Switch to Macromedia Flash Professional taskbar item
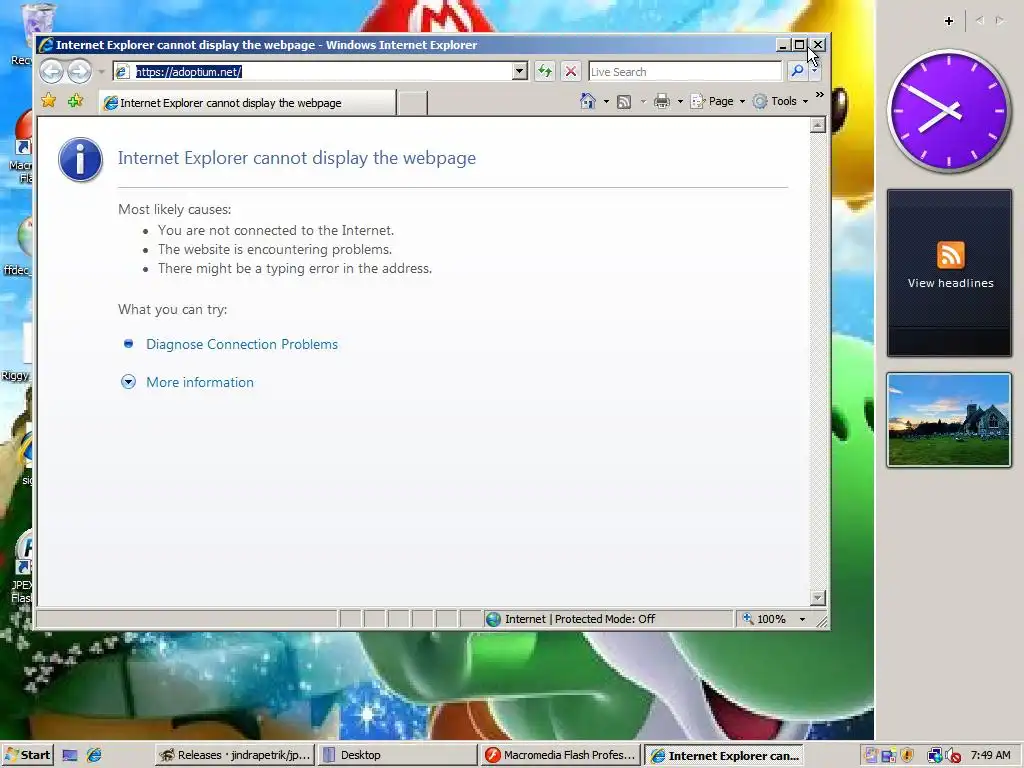Viewport: 1024px width, 768px height. (560, 755)
